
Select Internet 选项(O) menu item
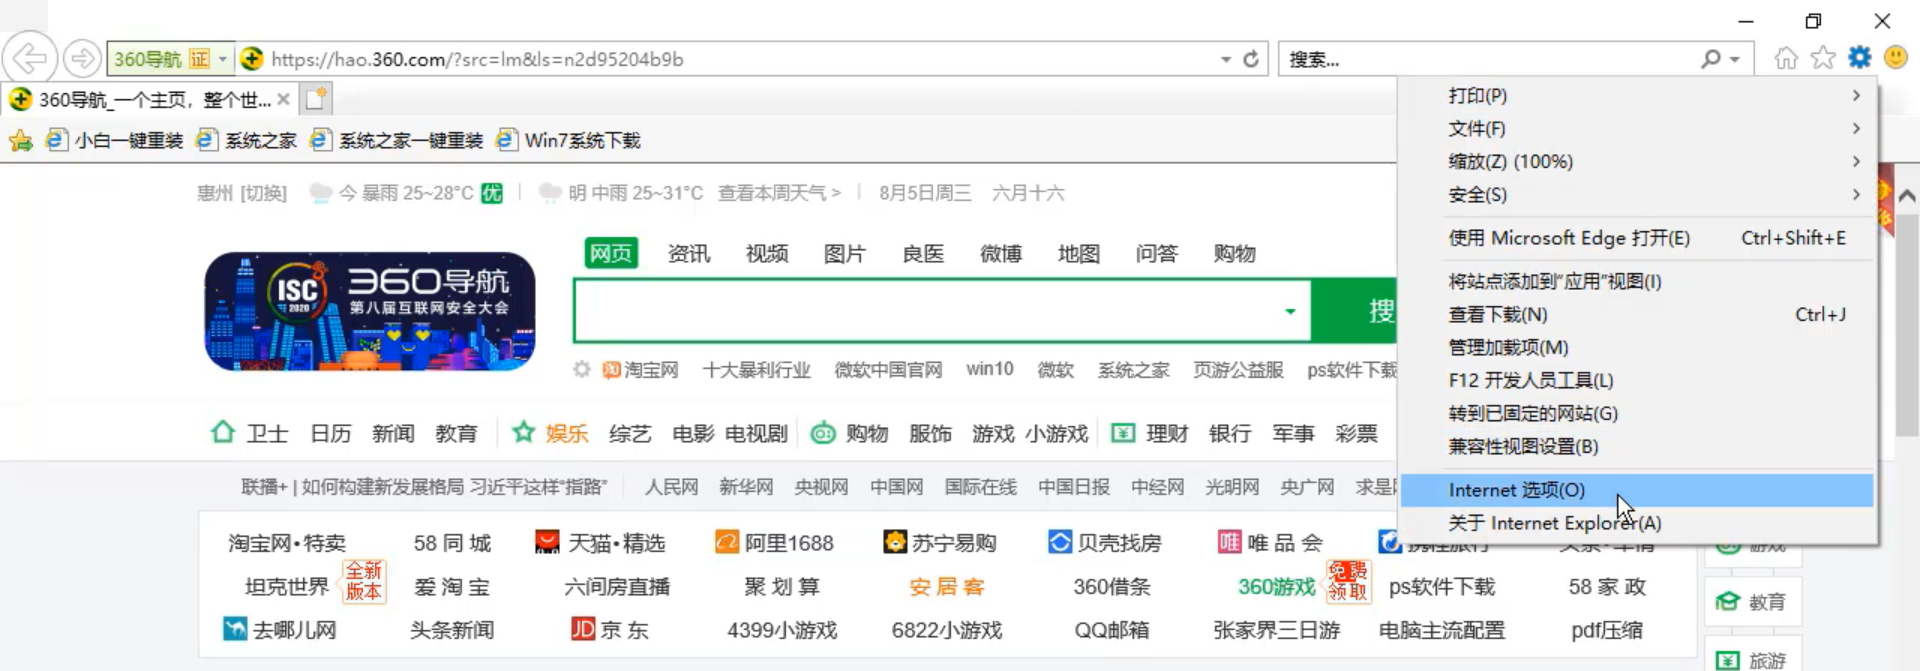coord(1516,490)
